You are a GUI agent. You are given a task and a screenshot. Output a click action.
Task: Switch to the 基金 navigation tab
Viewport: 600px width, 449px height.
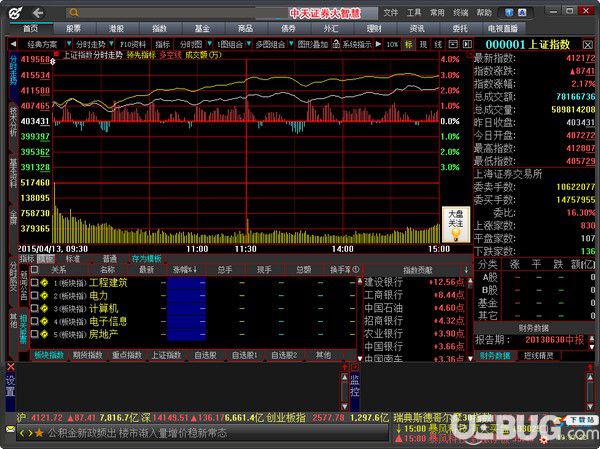(202, 28)
